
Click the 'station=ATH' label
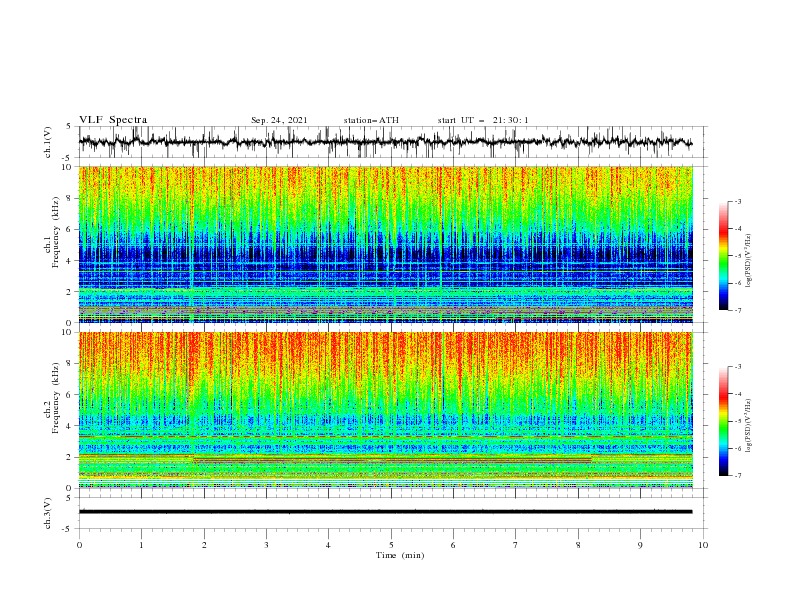pos(371,120)
